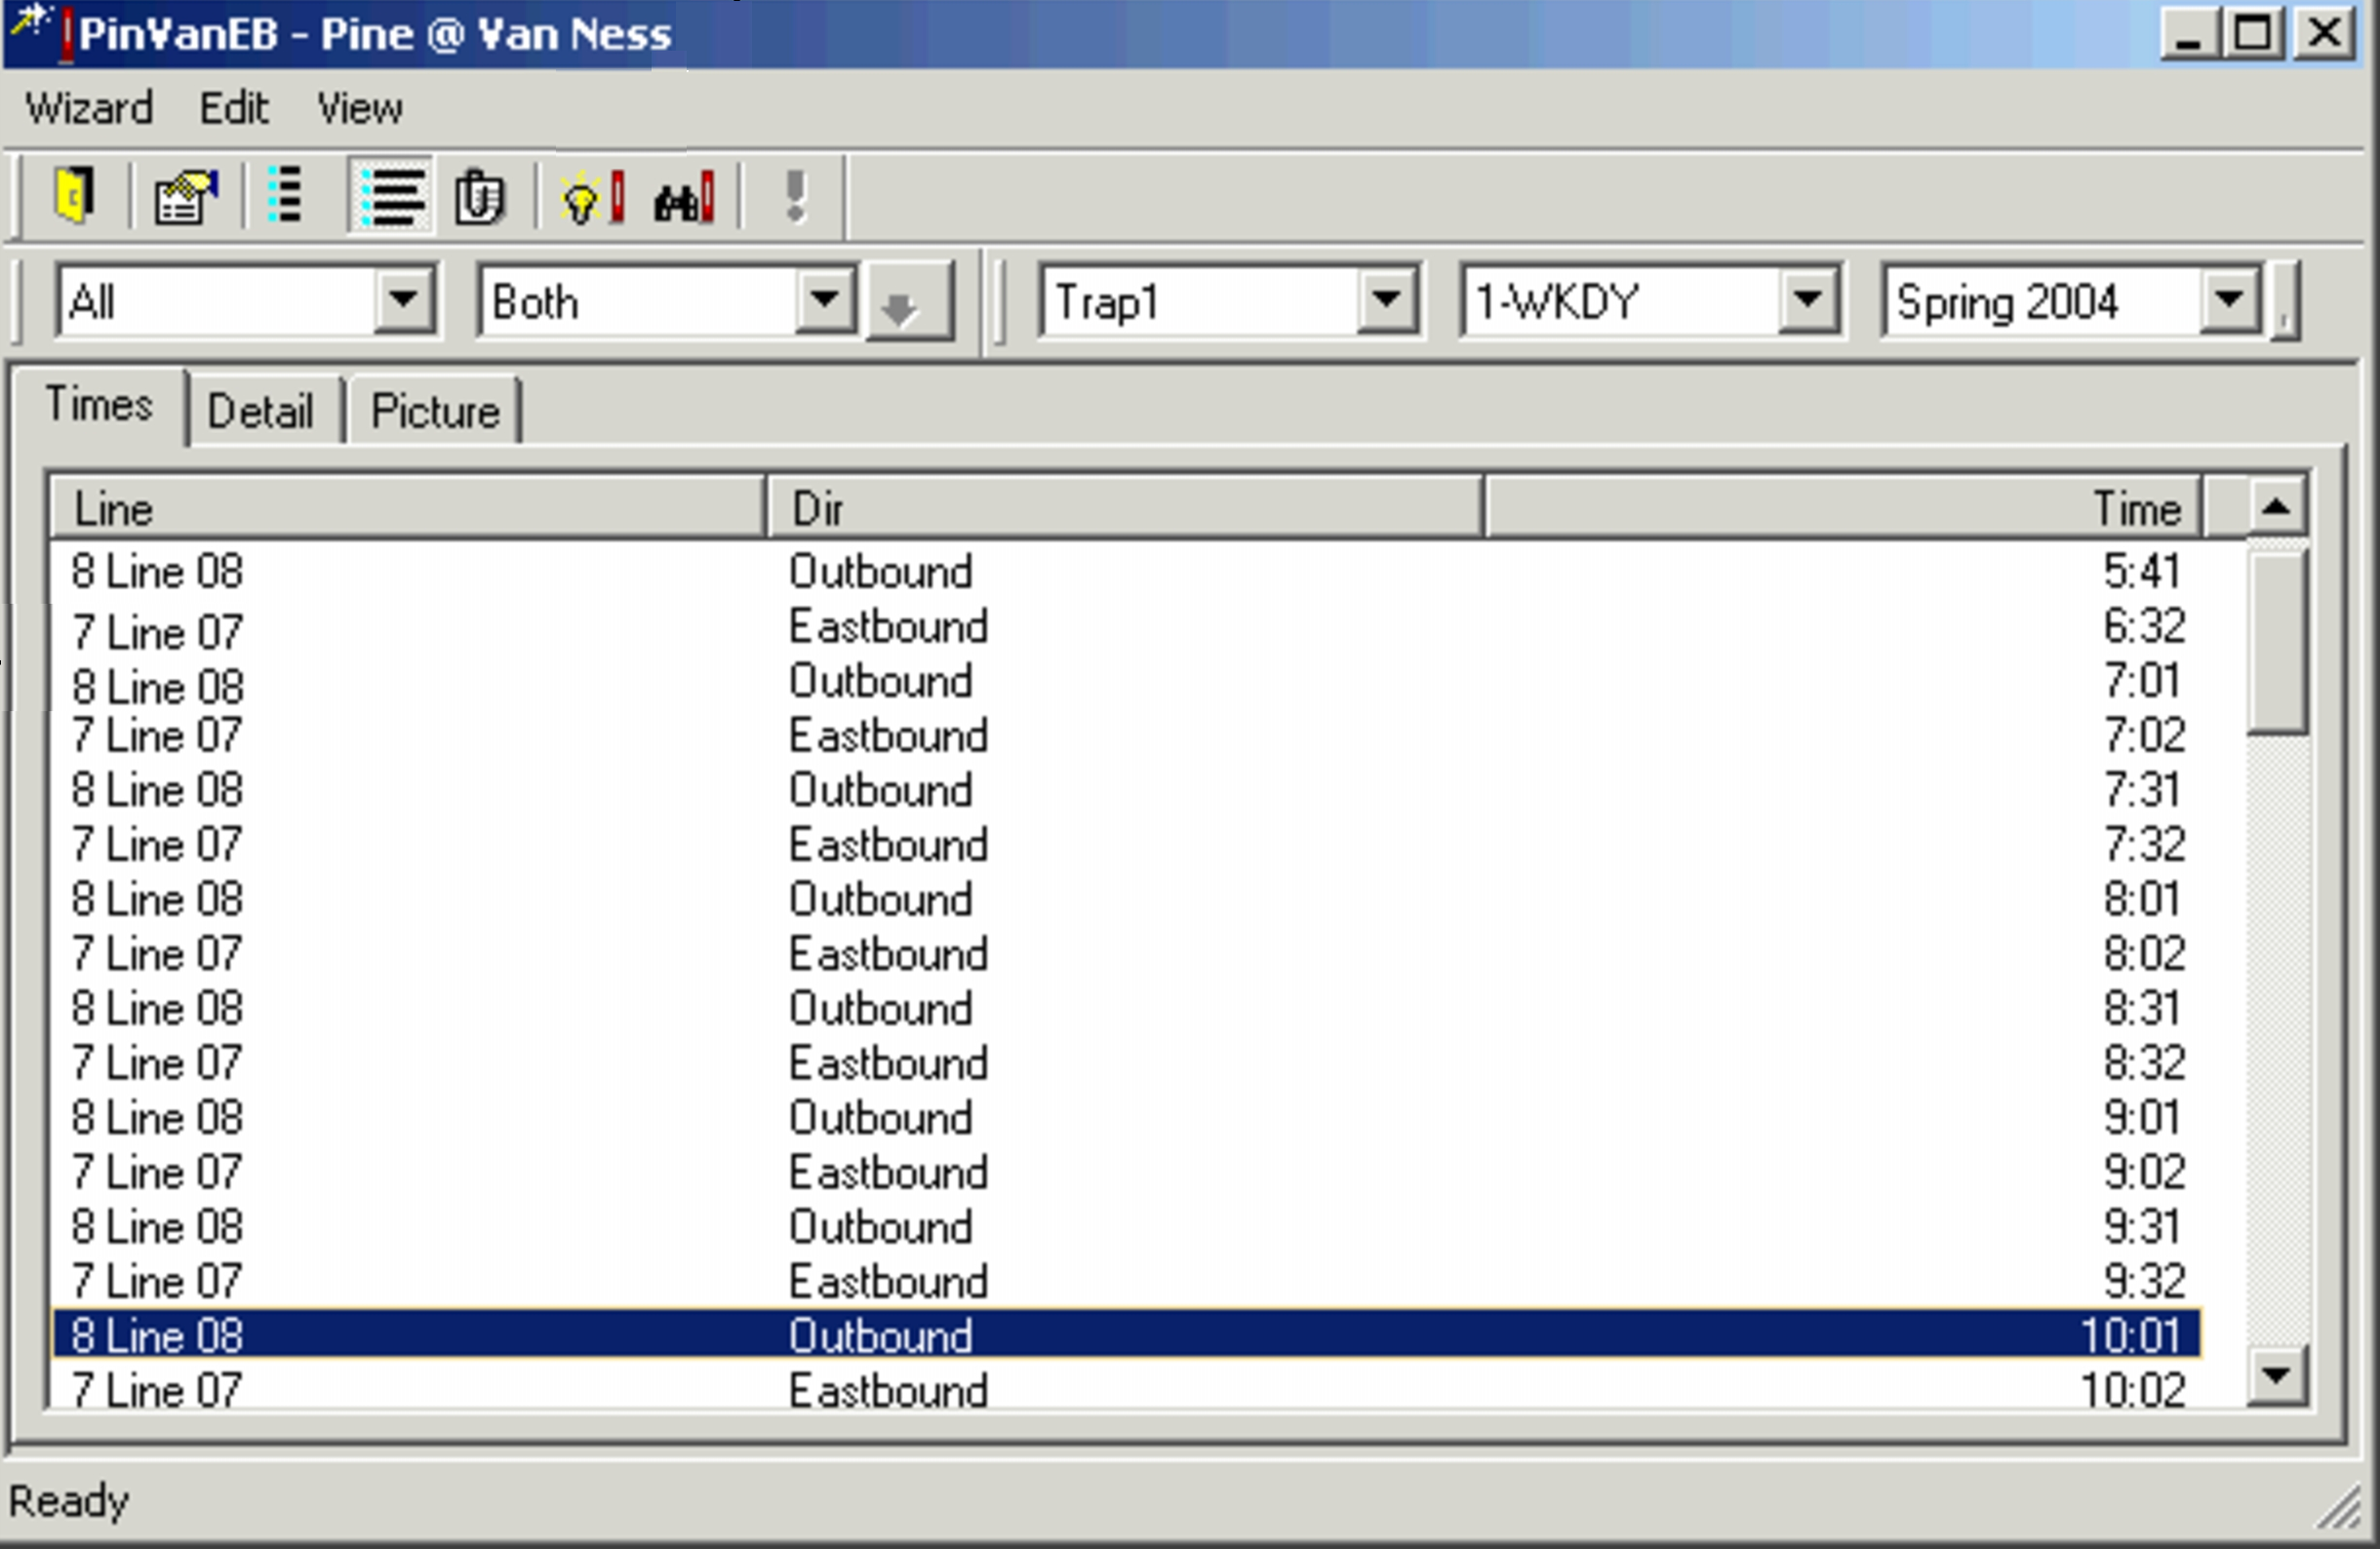This screenshot has width=2380, height=1549.
Task: Click the 1-WKDY dropdown arrow
Action: (1808, 300)
